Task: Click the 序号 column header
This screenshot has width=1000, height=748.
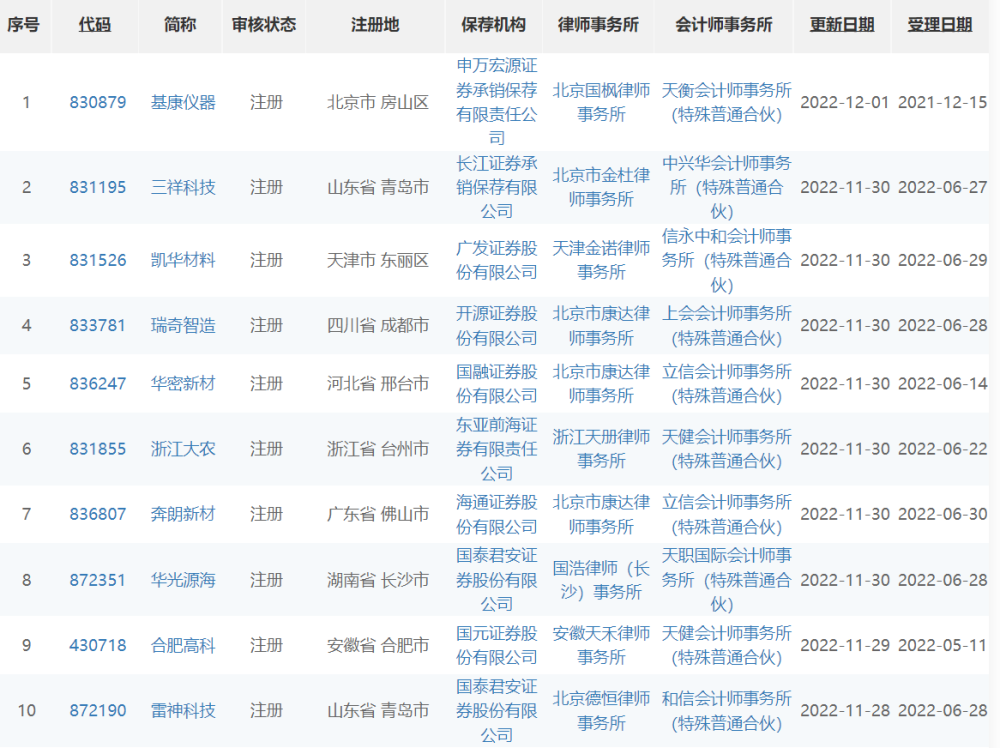Action: tap(24, 25)
